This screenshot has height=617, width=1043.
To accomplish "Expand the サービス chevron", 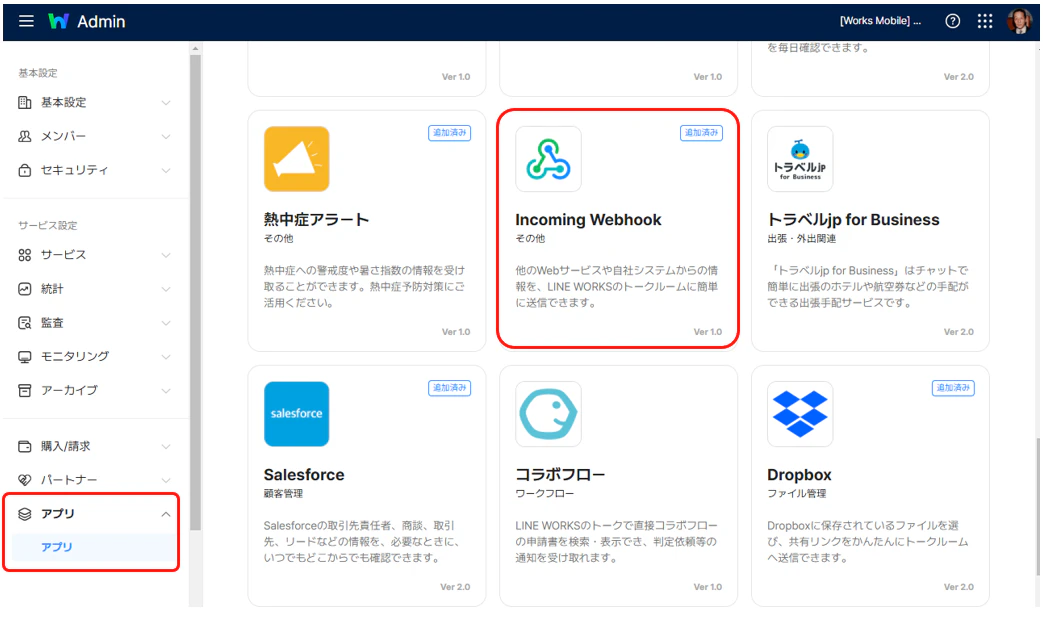I will point(166,255).
